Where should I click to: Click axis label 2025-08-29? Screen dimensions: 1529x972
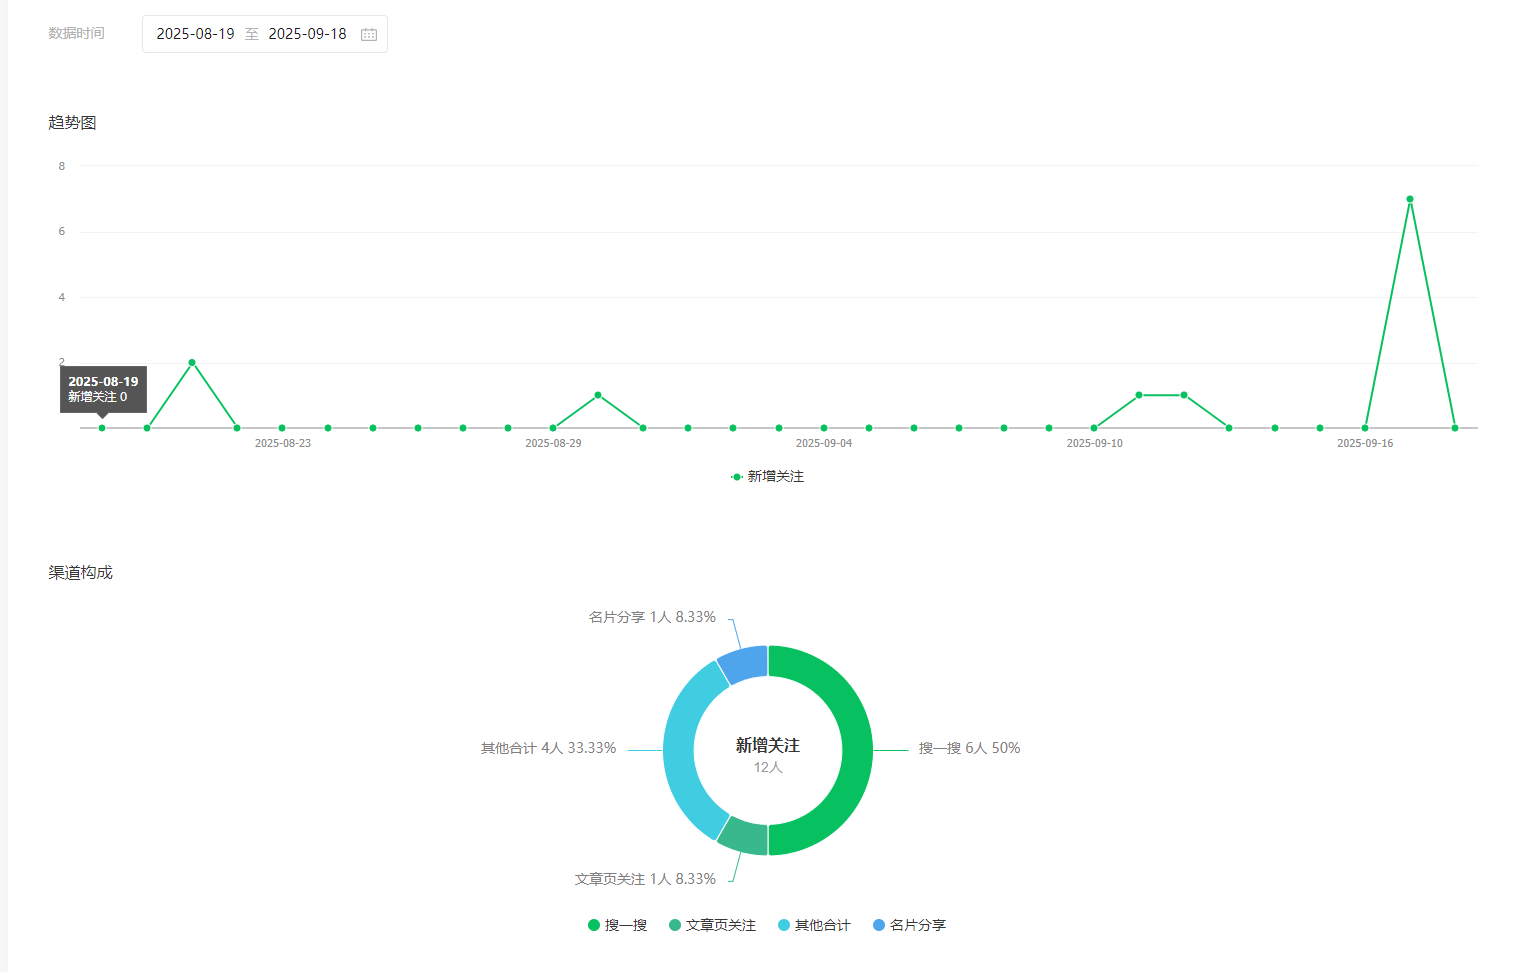click(x=553, y=443)
